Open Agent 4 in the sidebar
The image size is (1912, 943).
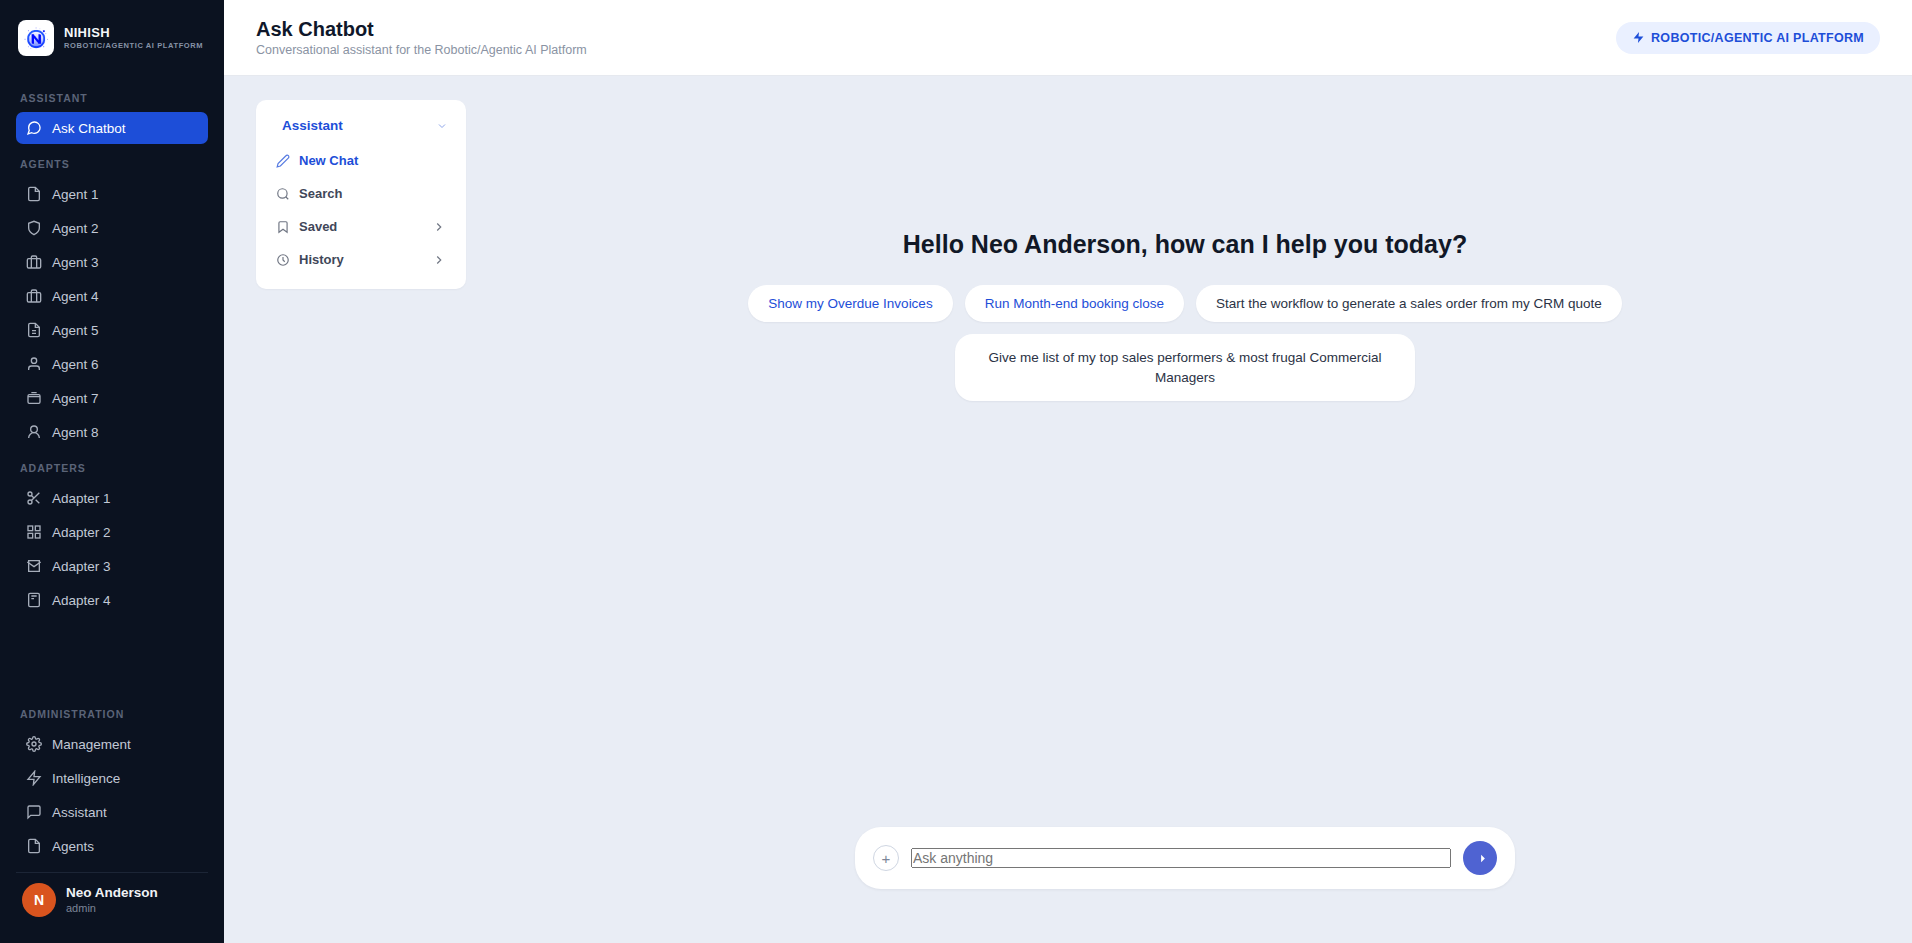click(x=112, y=296)
